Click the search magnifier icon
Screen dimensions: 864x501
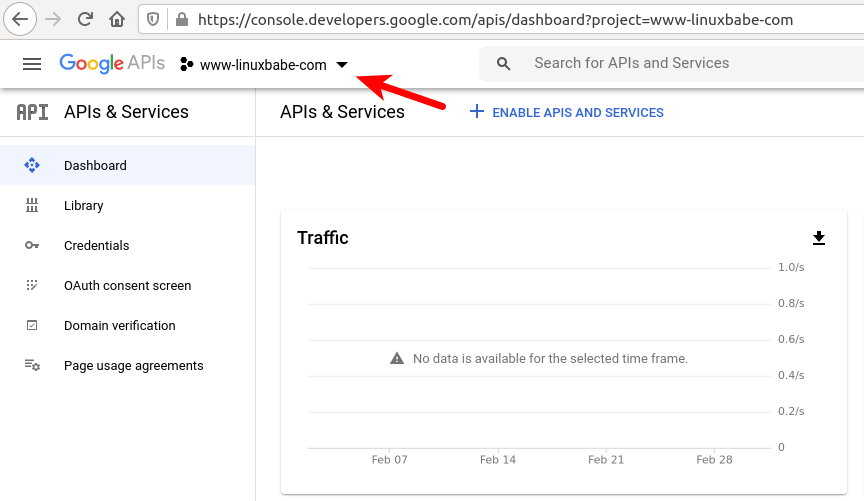(504, 64)
